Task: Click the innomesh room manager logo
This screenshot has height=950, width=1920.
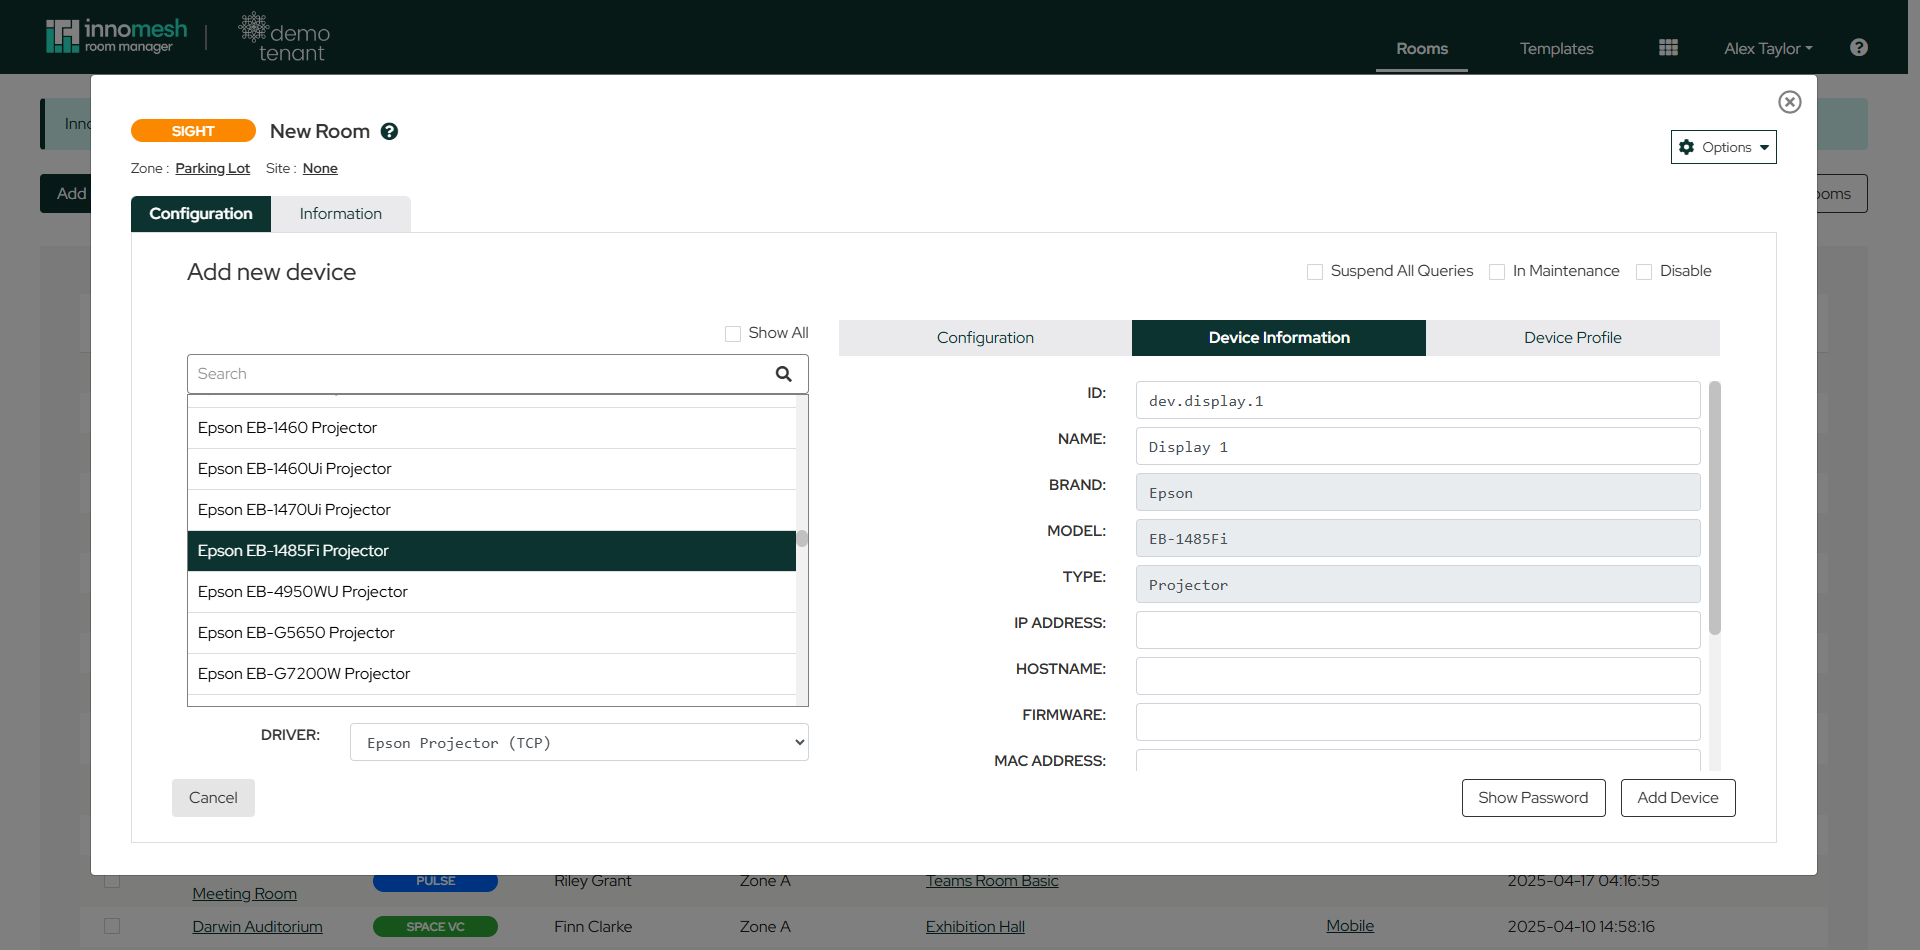Action: [116, 36]
